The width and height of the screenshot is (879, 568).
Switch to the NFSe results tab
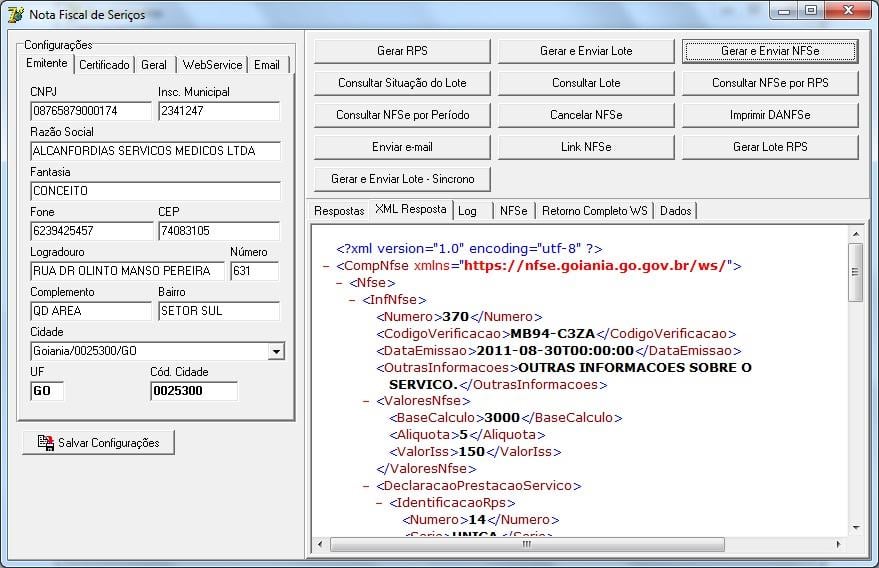click(513, 211)
